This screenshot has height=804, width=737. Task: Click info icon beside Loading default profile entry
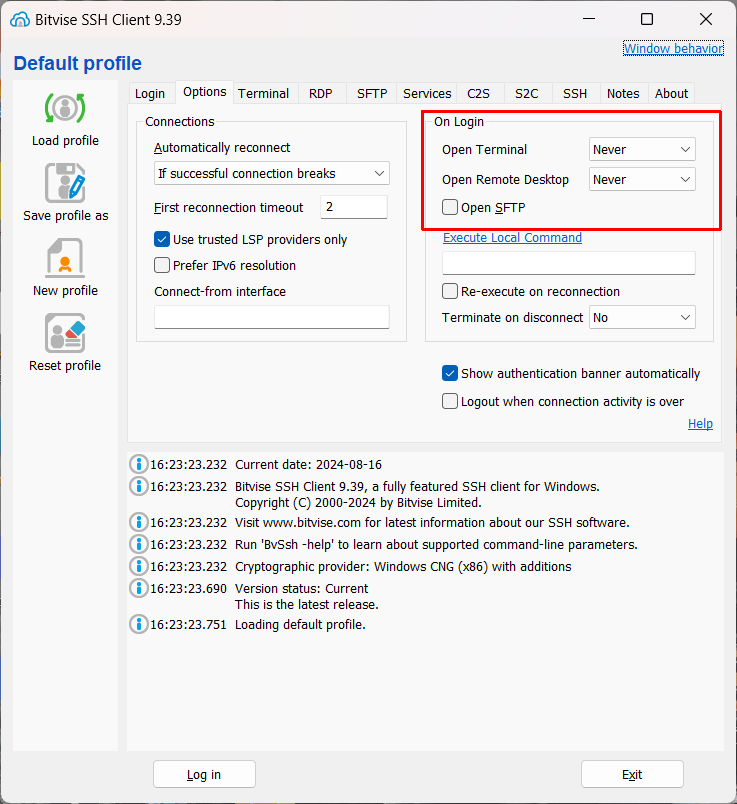pyautogui.click(x=138, y=624)
